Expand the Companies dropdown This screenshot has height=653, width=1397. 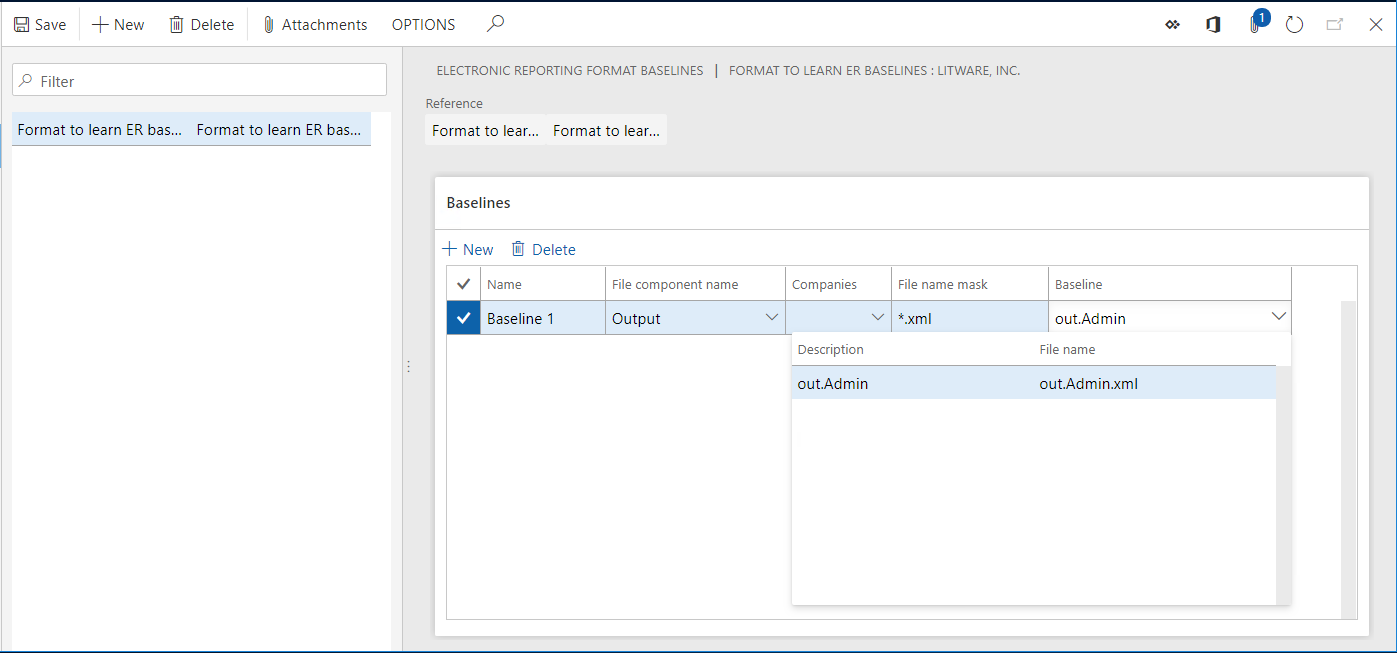pyautogui.click(x=878, y=316)
